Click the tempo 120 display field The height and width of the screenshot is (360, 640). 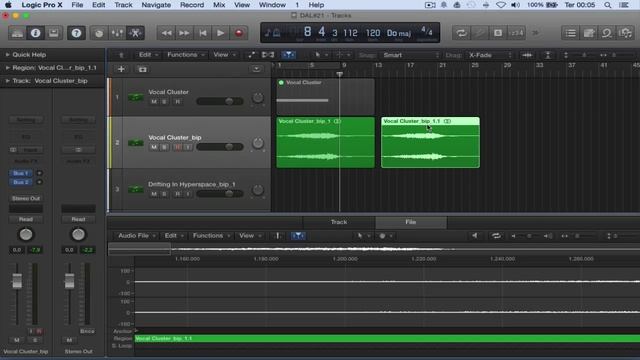tap(373, 33)
